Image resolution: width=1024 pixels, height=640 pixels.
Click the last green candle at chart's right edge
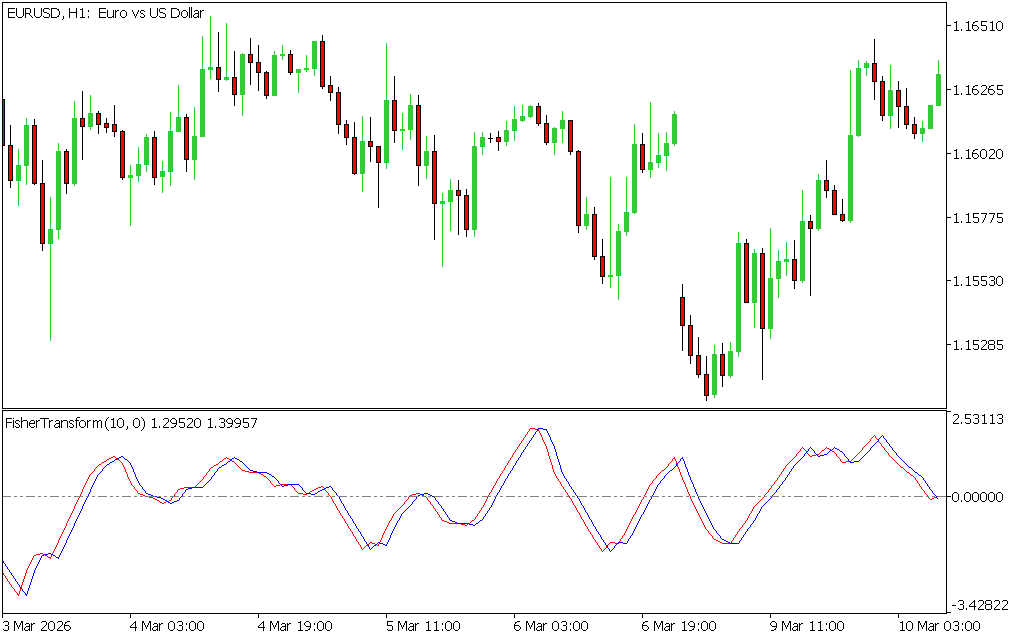point(939,89)
